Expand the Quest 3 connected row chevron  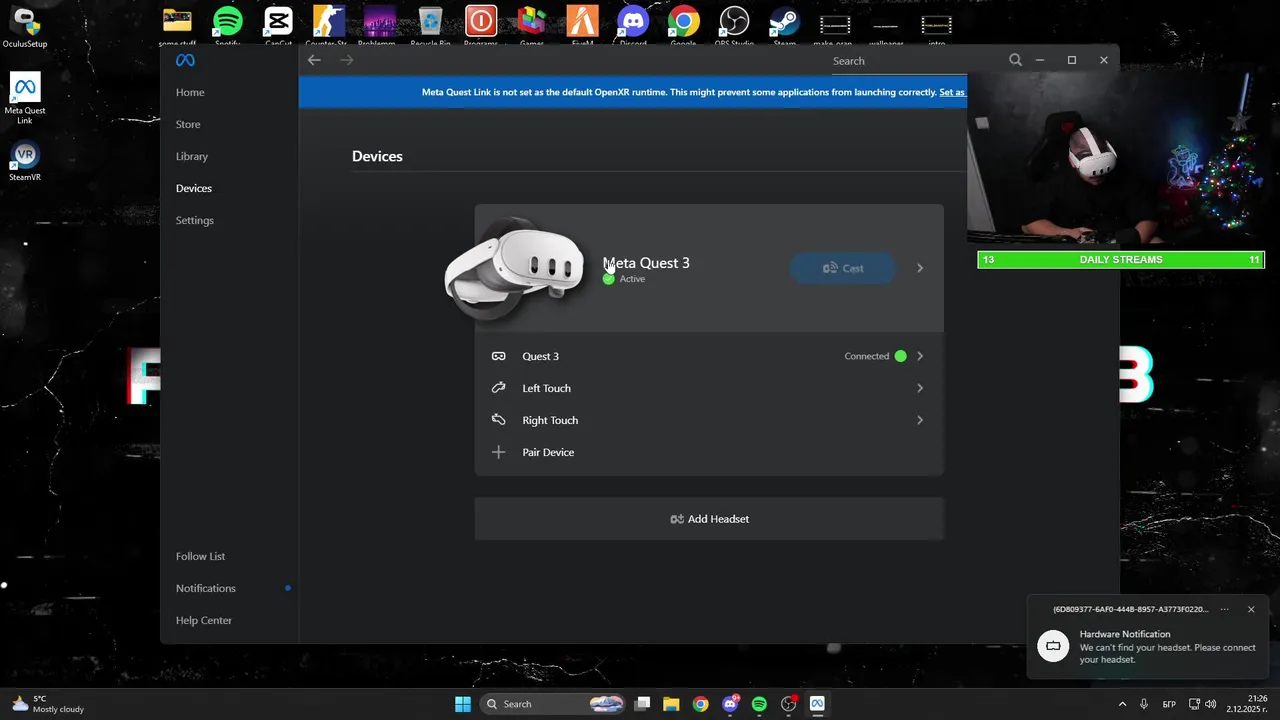coord(920,356)
